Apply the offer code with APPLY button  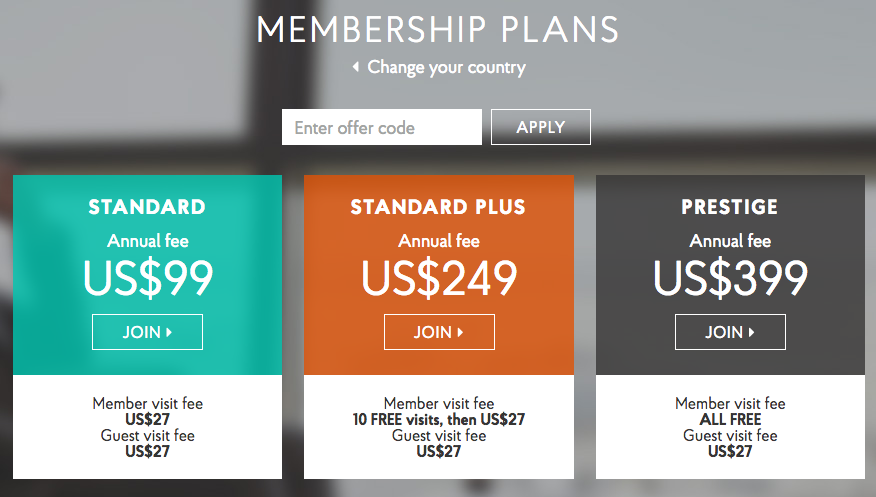click(x=541, y=127)
